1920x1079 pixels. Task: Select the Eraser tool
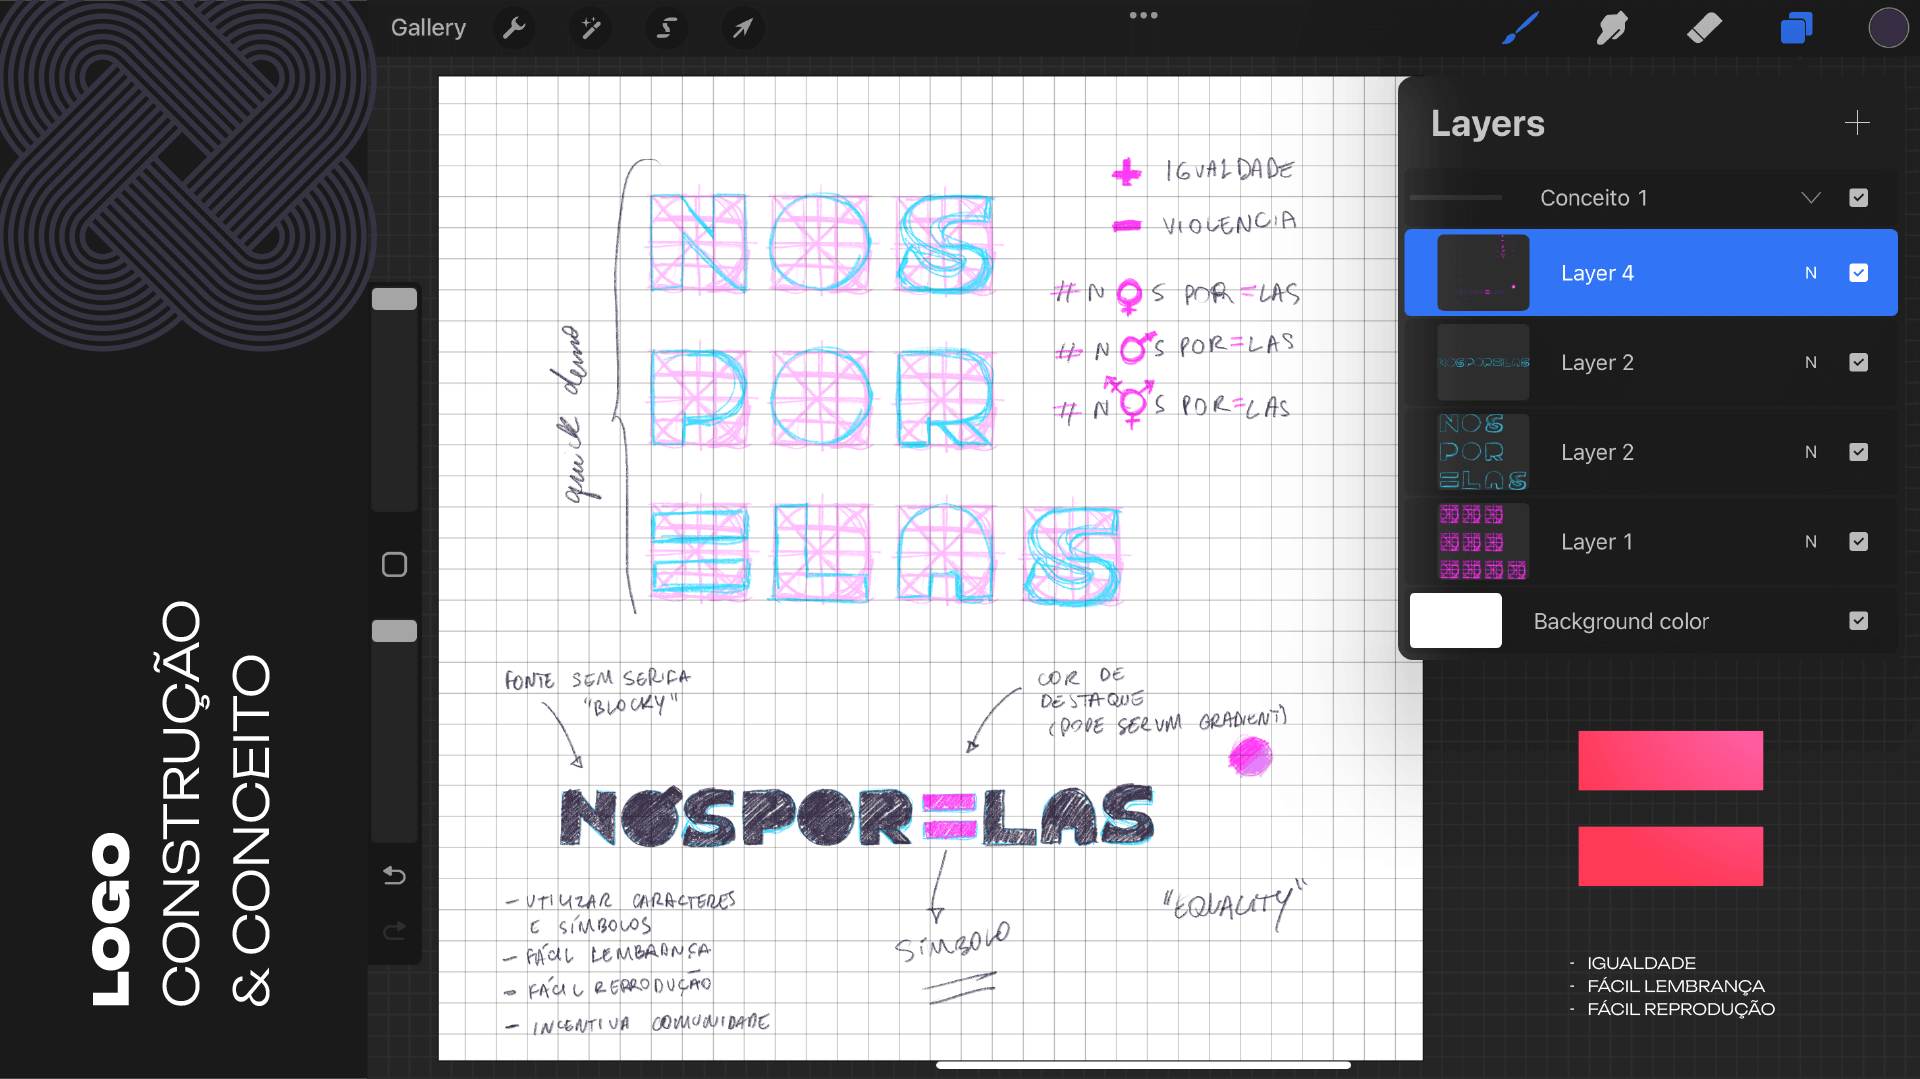coord(1704,28)
